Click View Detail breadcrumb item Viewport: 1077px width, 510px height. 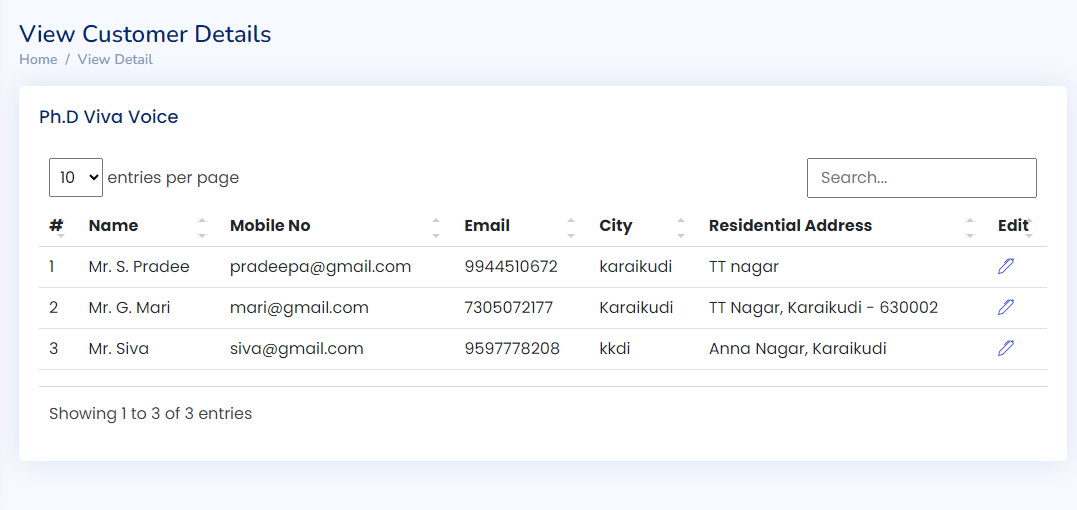click(x=115, y=59)
